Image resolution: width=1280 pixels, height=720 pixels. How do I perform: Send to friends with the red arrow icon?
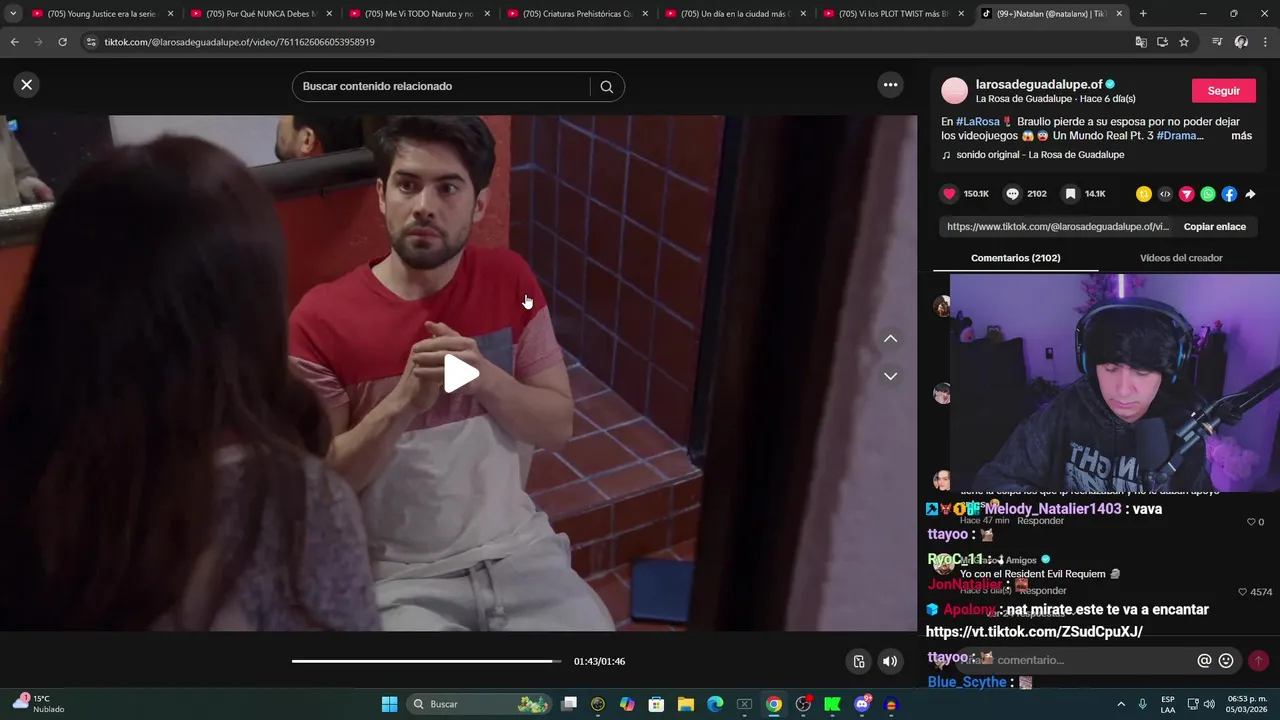[x=1187, y=194]
